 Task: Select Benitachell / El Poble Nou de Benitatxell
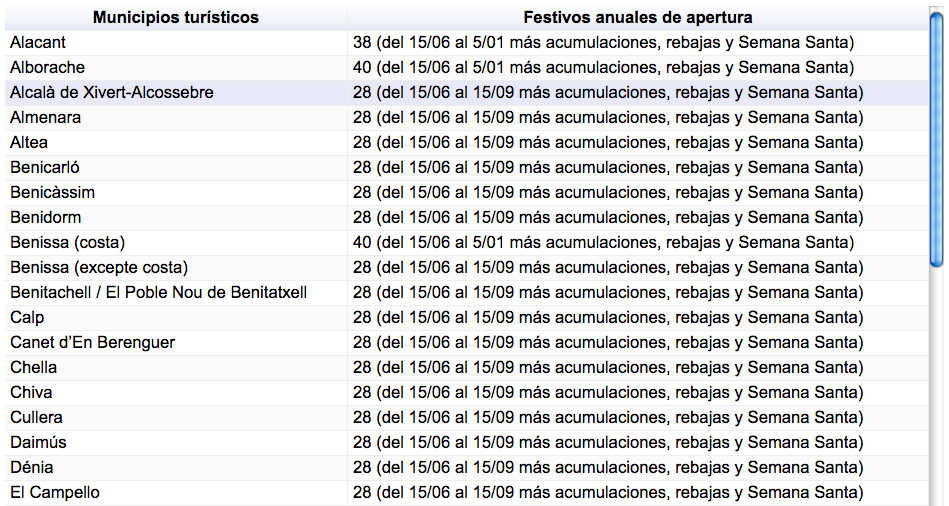[158, 292]
